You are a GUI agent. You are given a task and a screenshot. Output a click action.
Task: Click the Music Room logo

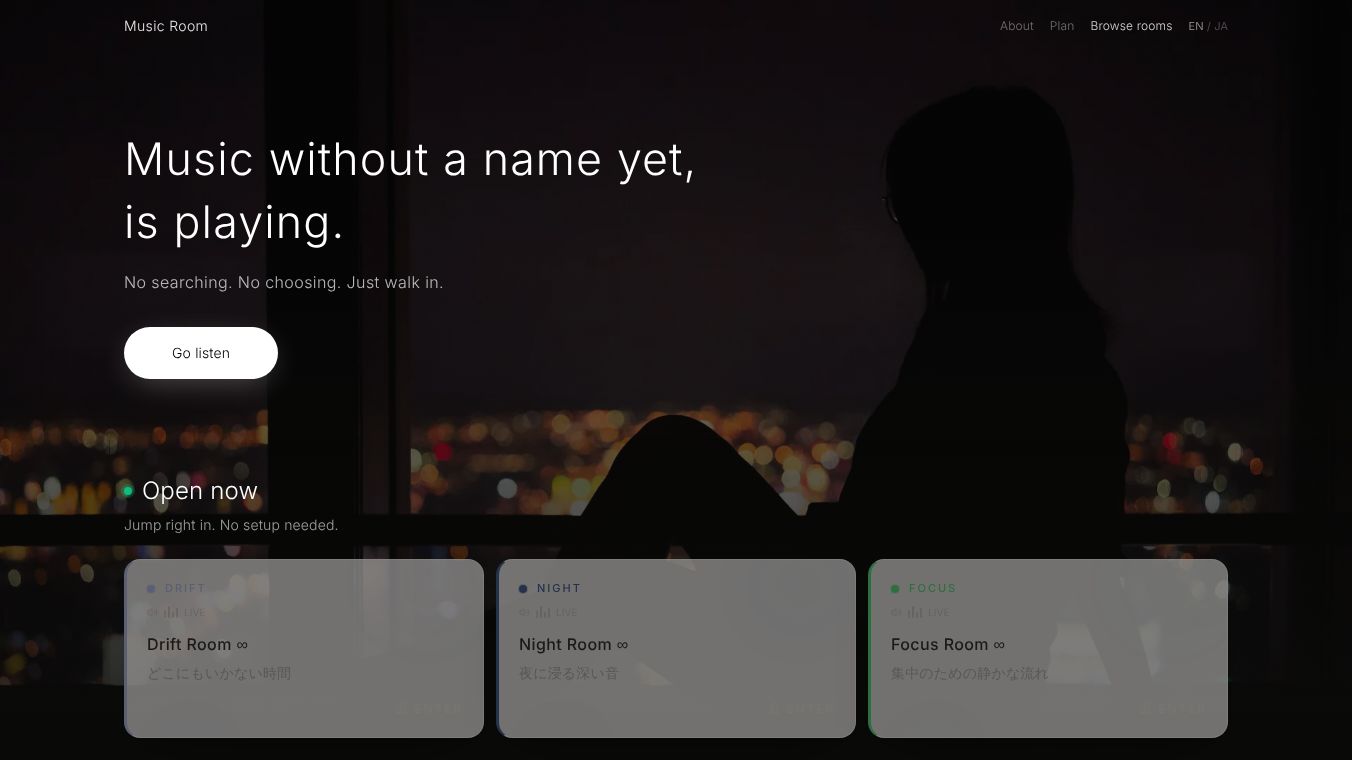pos(166,26)
